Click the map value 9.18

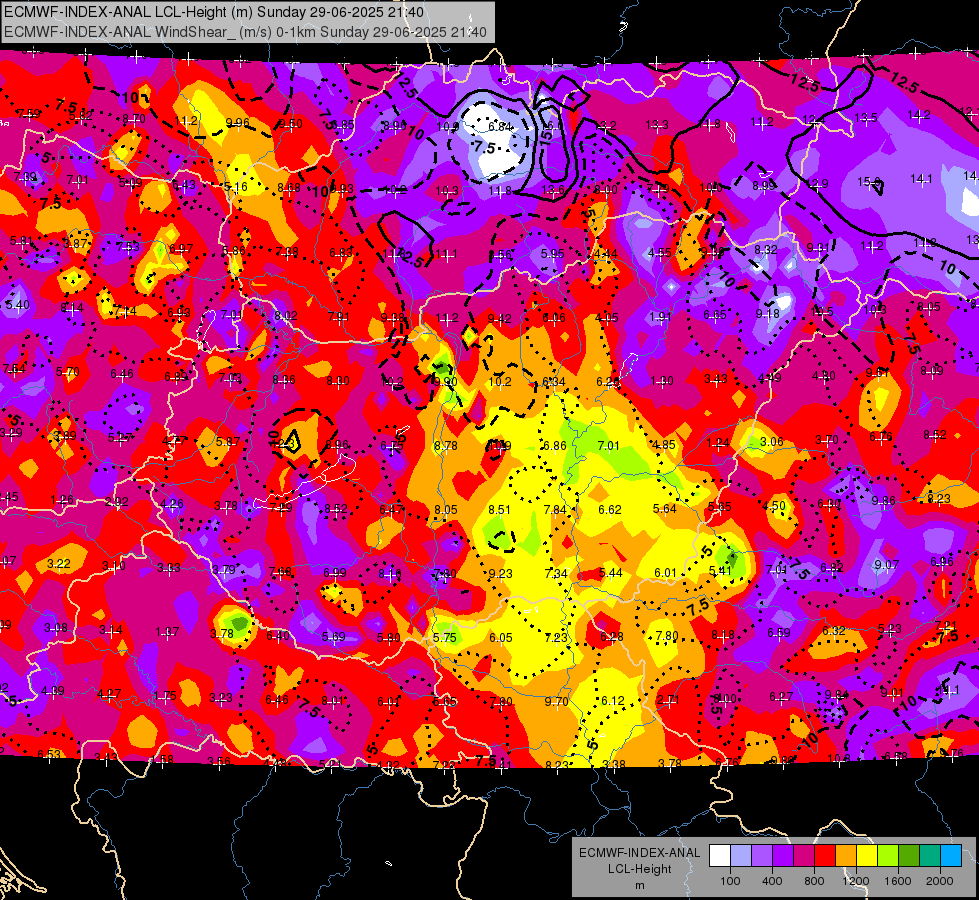point(767,314)
